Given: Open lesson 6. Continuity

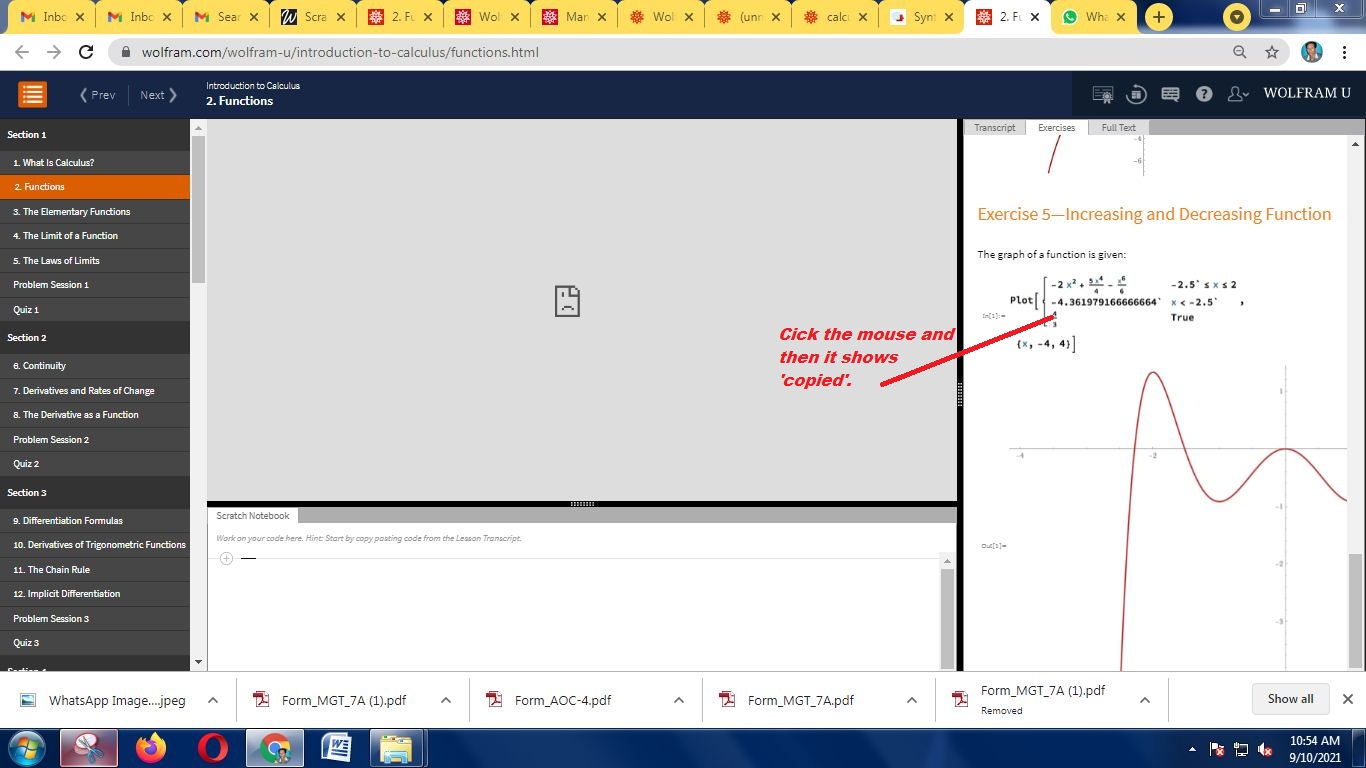Looking at the screenshot, I should pos(95,366).
